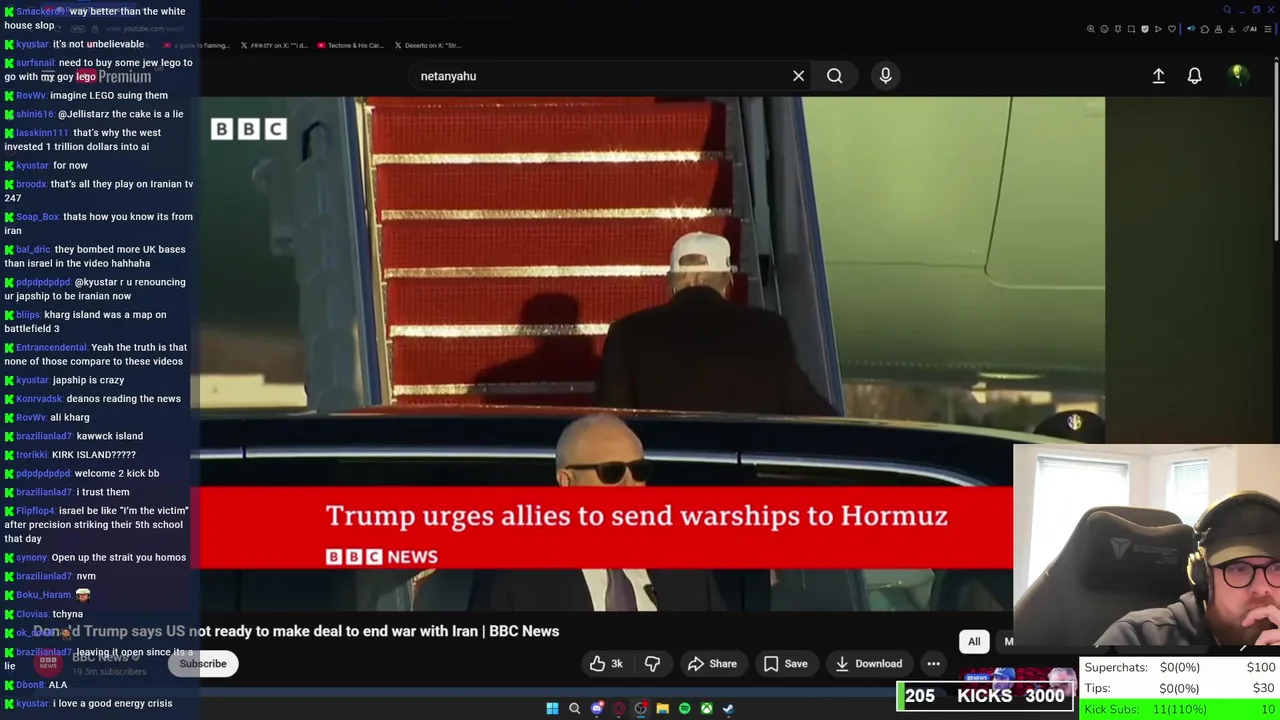Open Discord from the taskbar

[597, 709]
